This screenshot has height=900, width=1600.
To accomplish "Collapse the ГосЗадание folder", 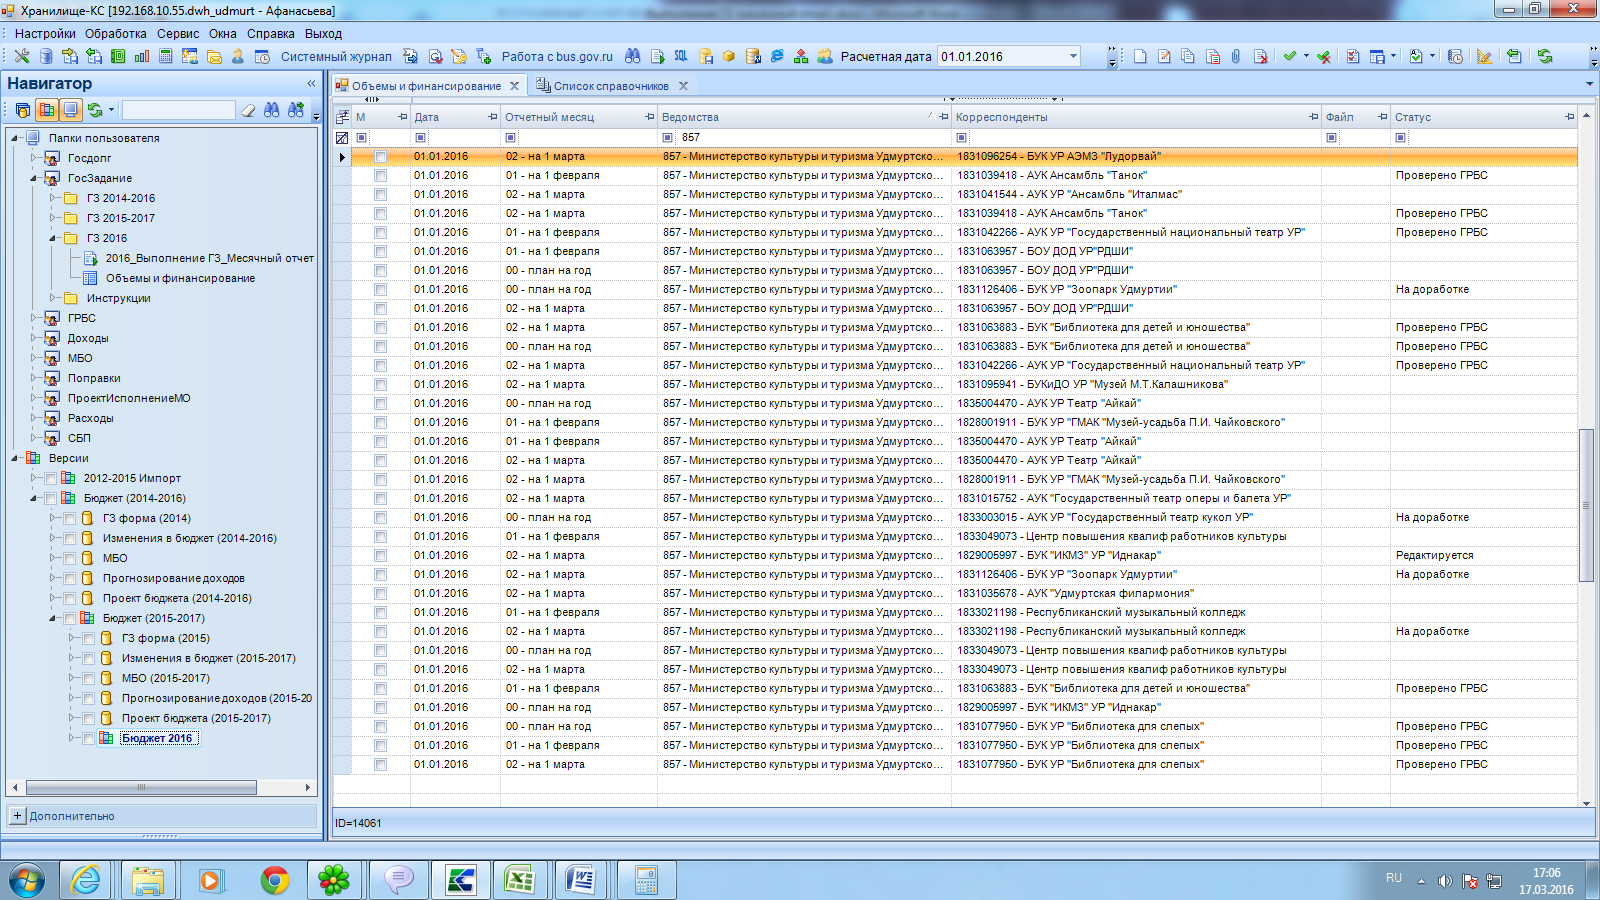I will coord(34,178).
